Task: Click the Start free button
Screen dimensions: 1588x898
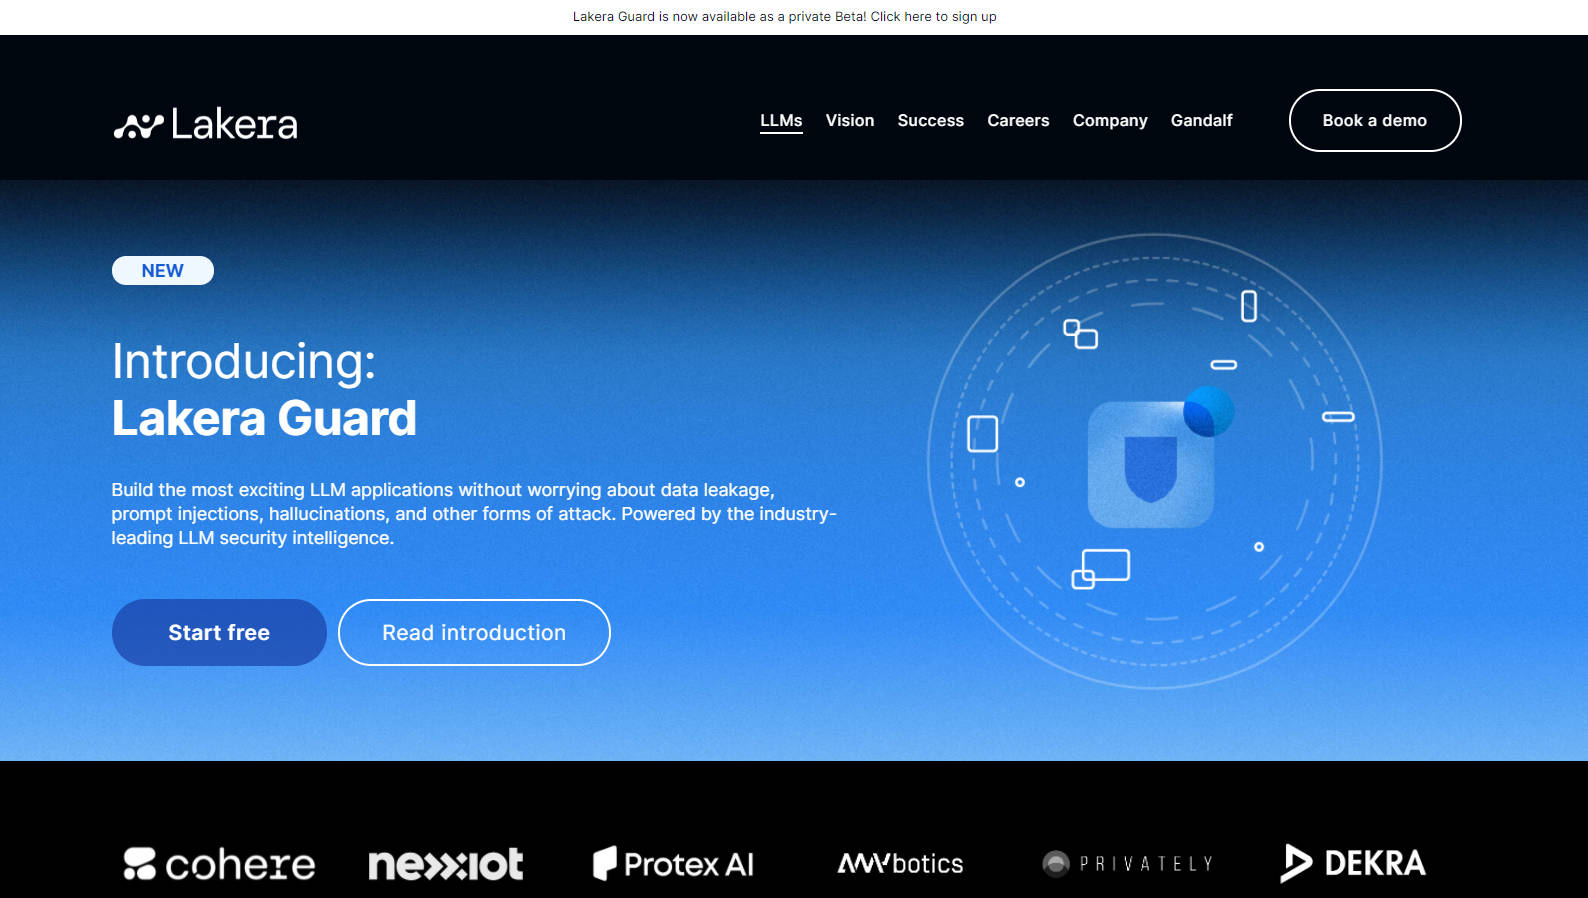Action: click(219, 632)
